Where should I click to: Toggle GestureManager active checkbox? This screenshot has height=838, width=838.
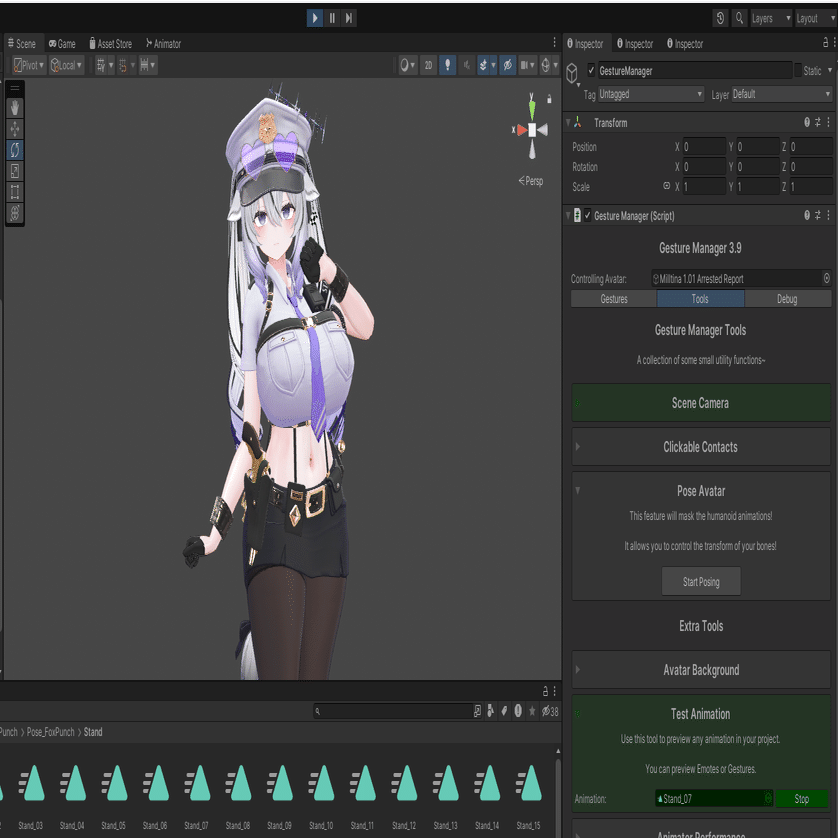[591, 70]
